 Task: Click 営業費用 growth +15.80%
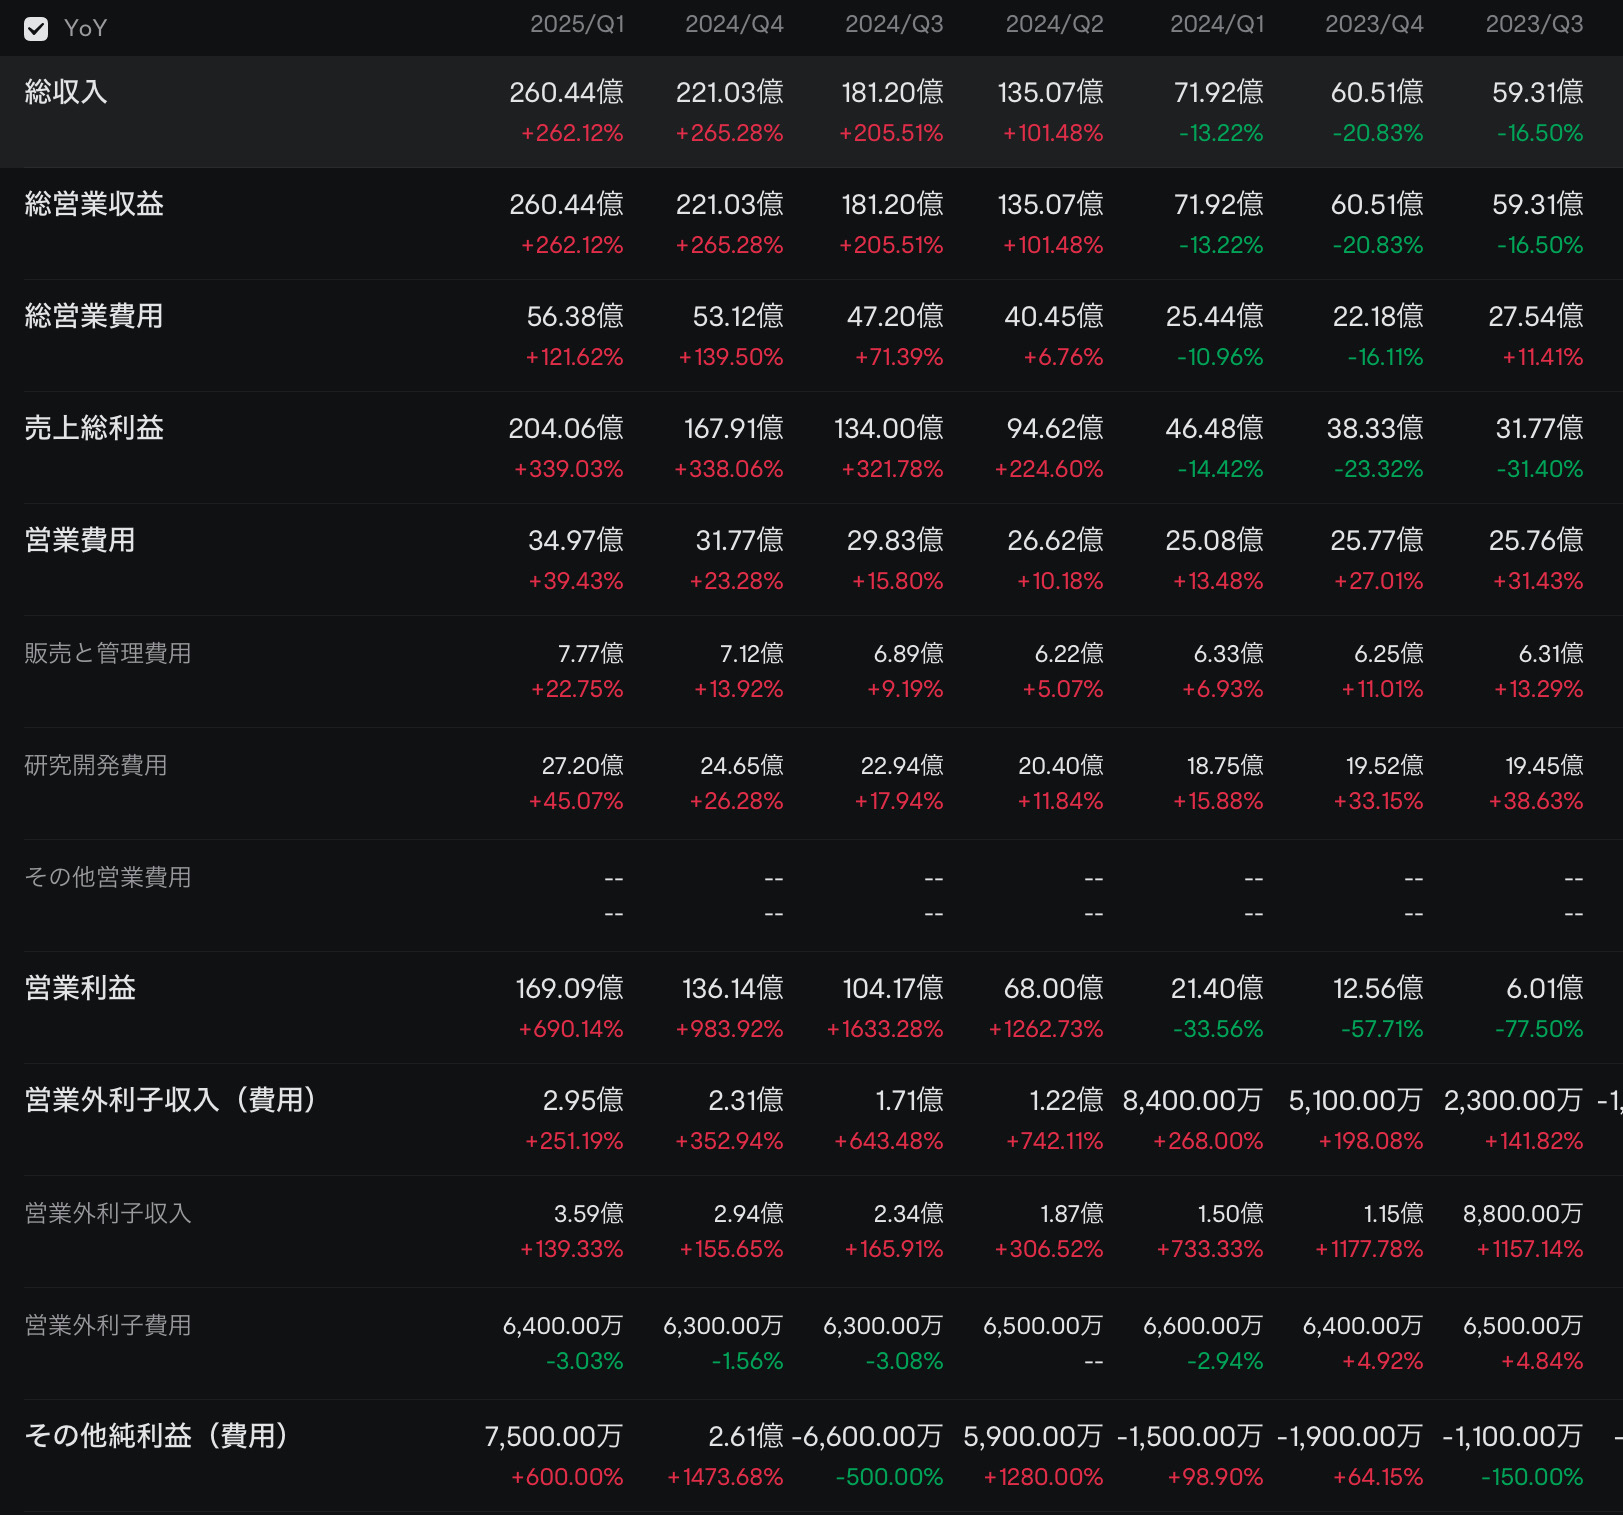coord(897,581)
